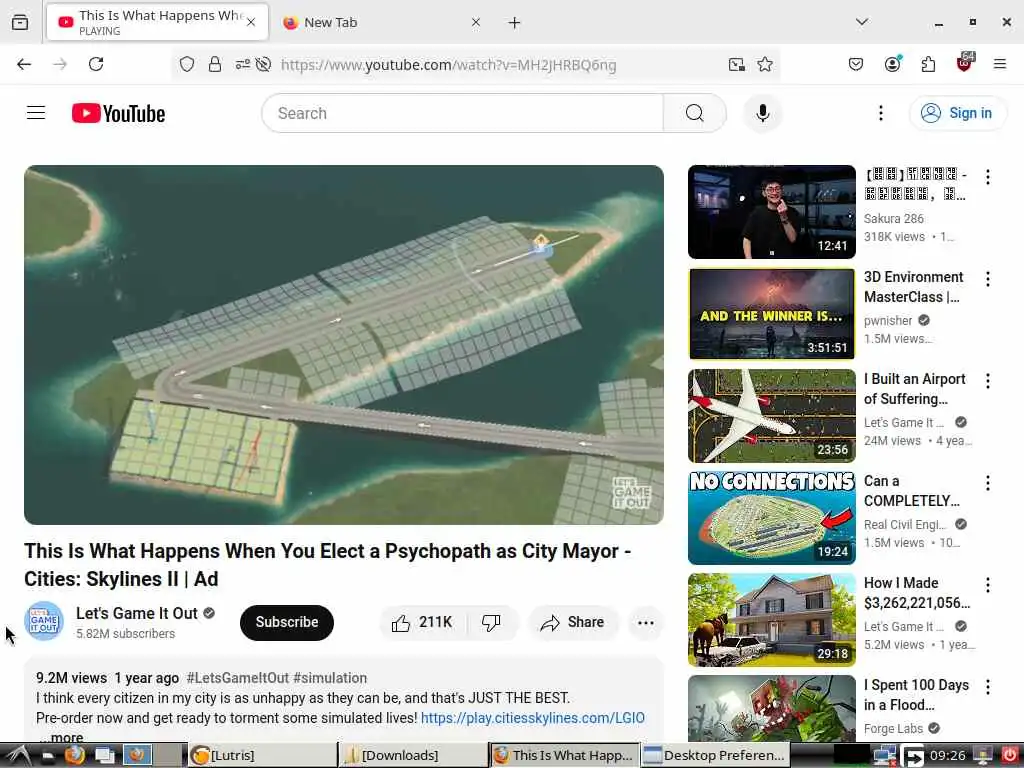
Task: Open options for How I Made video
Action: [x=987, y=584]
